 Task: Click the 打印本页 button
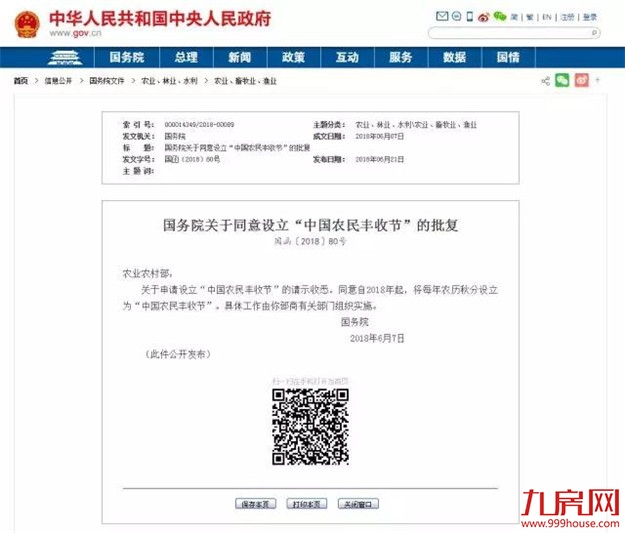307,504
